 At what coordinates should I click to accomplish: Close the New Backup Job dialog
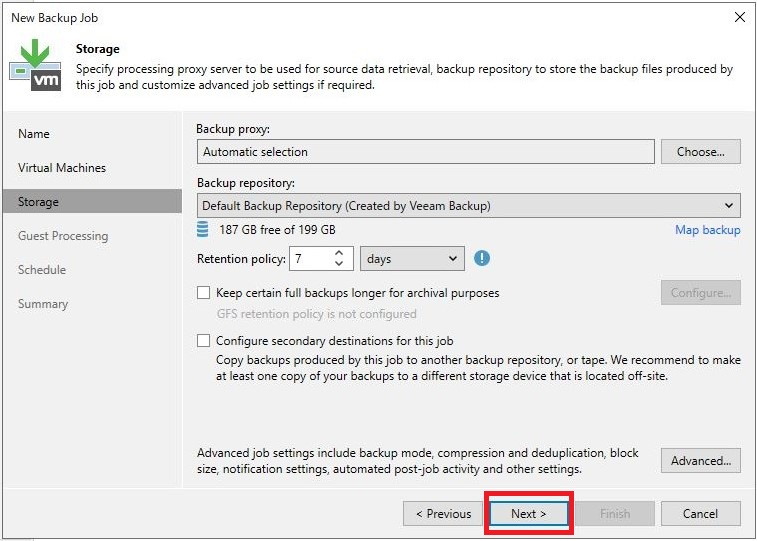(739, 17)
